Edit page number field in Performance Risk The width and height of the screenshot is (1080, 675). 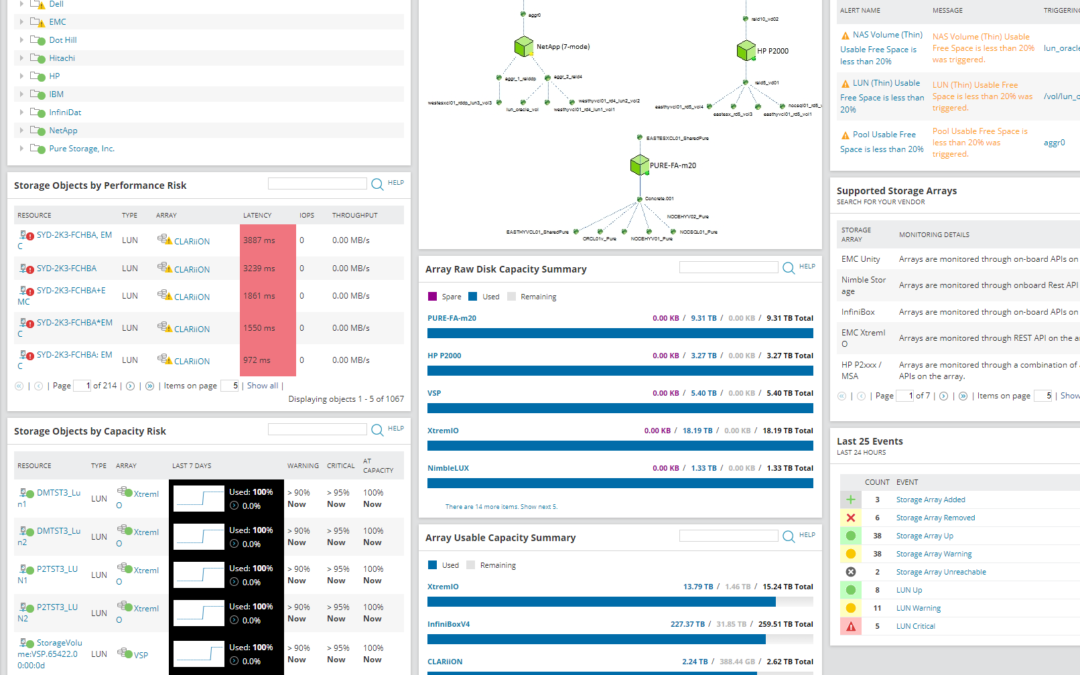82,386
